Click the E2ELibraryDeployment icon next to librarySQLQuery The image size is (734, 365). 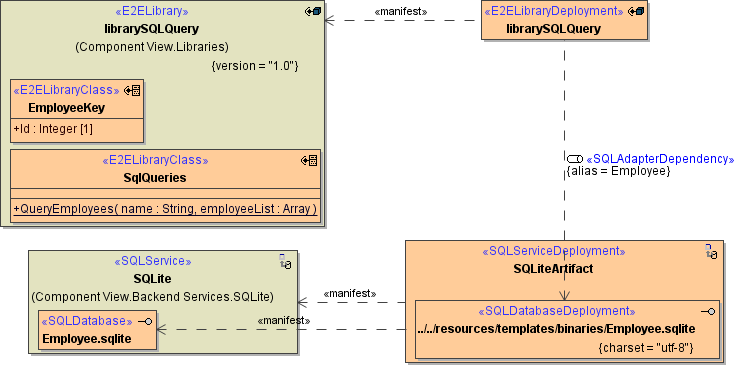click(x=637, y=11)
